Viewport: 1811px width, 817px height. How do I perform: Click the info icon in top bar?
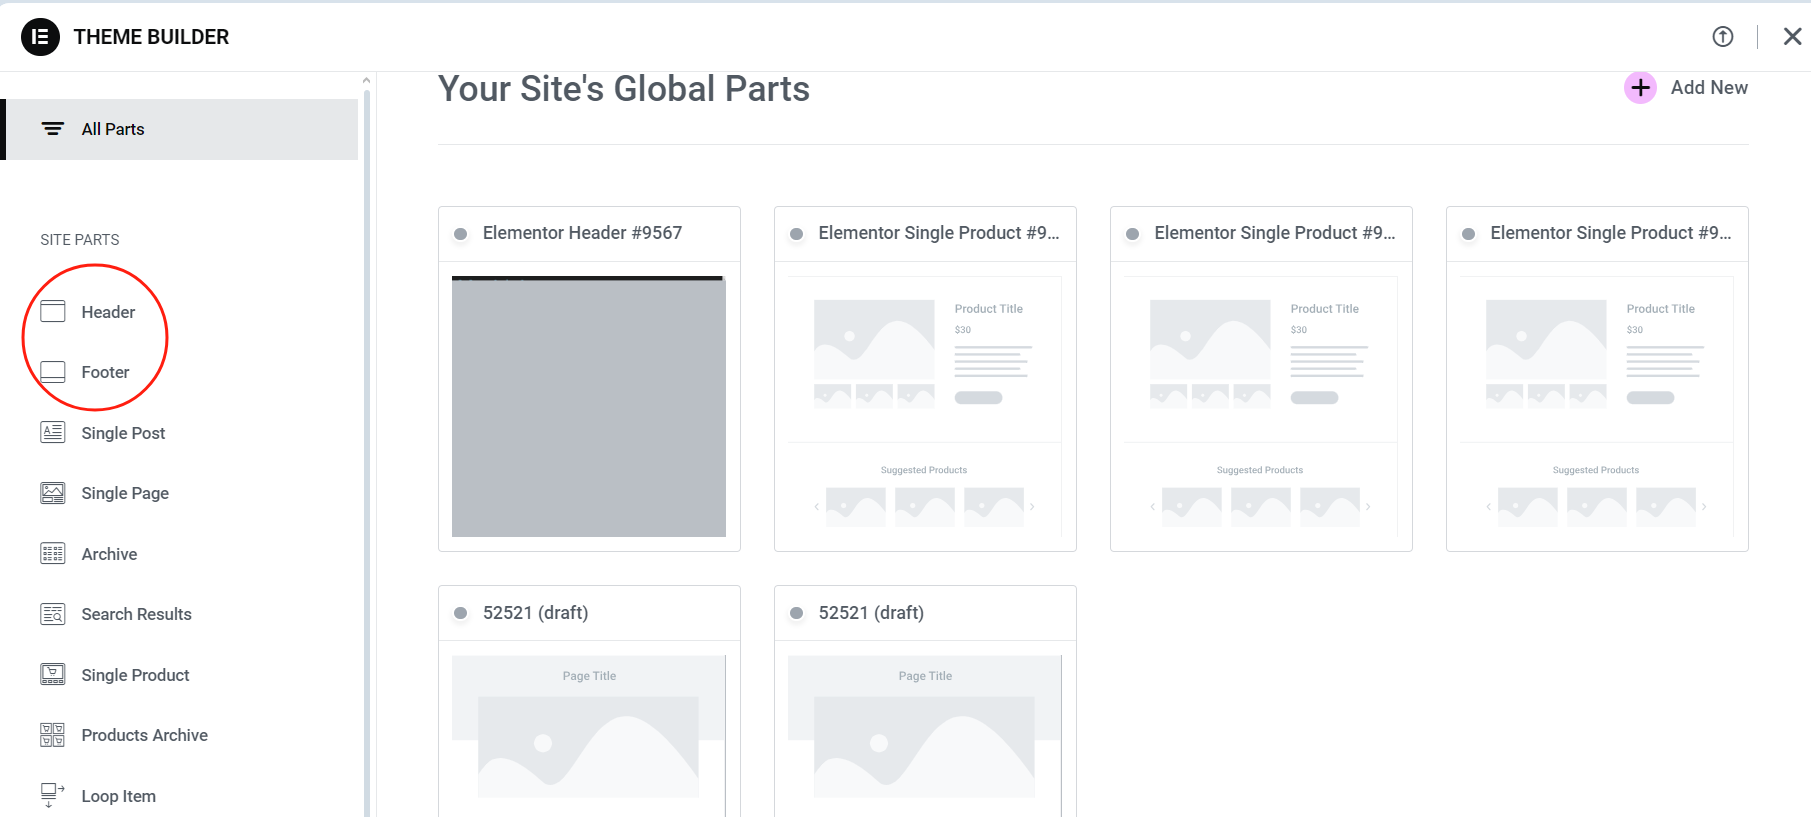pos(1722,37)
